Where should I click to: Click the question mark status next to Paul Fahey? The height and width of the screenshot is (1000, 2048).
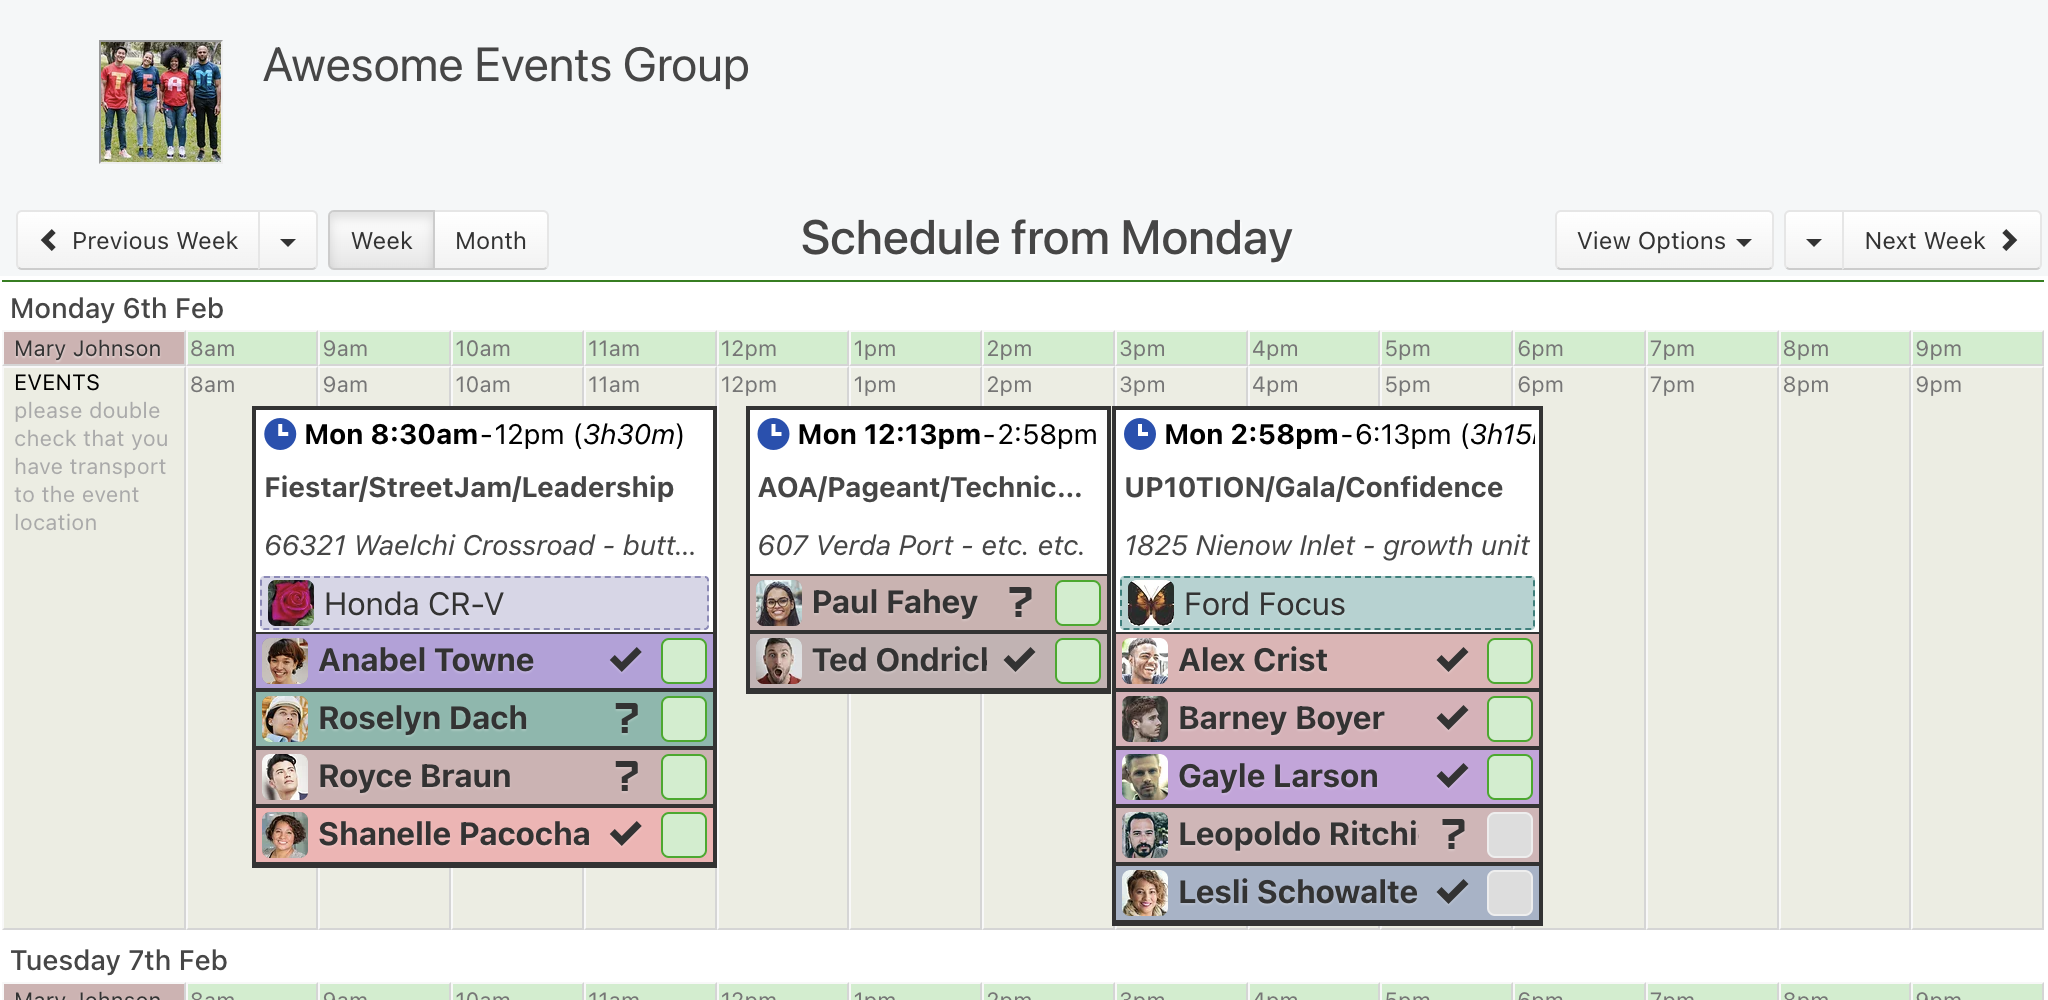(1020, 602)
